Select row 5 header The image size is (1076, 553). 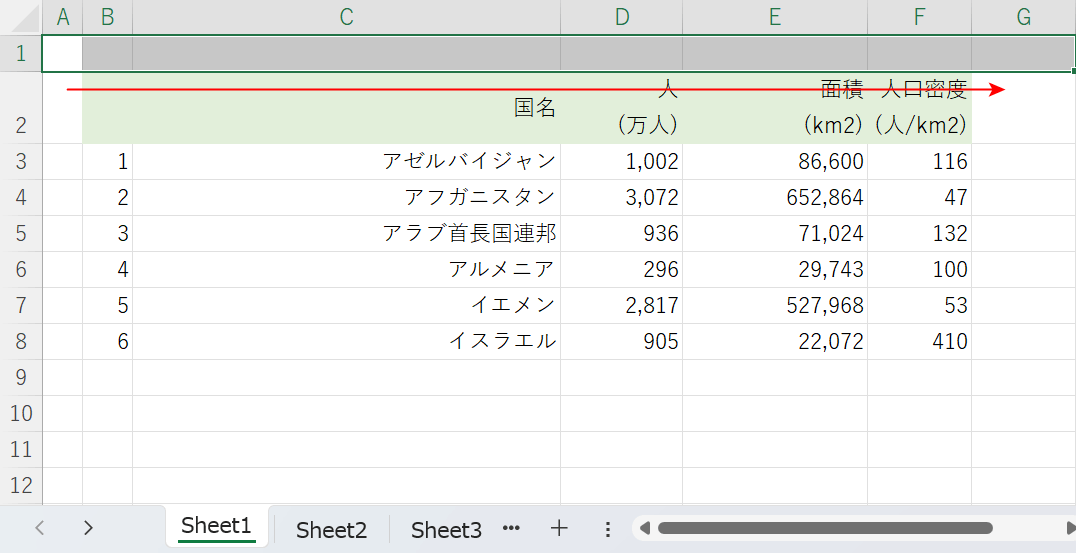point(21,233)
